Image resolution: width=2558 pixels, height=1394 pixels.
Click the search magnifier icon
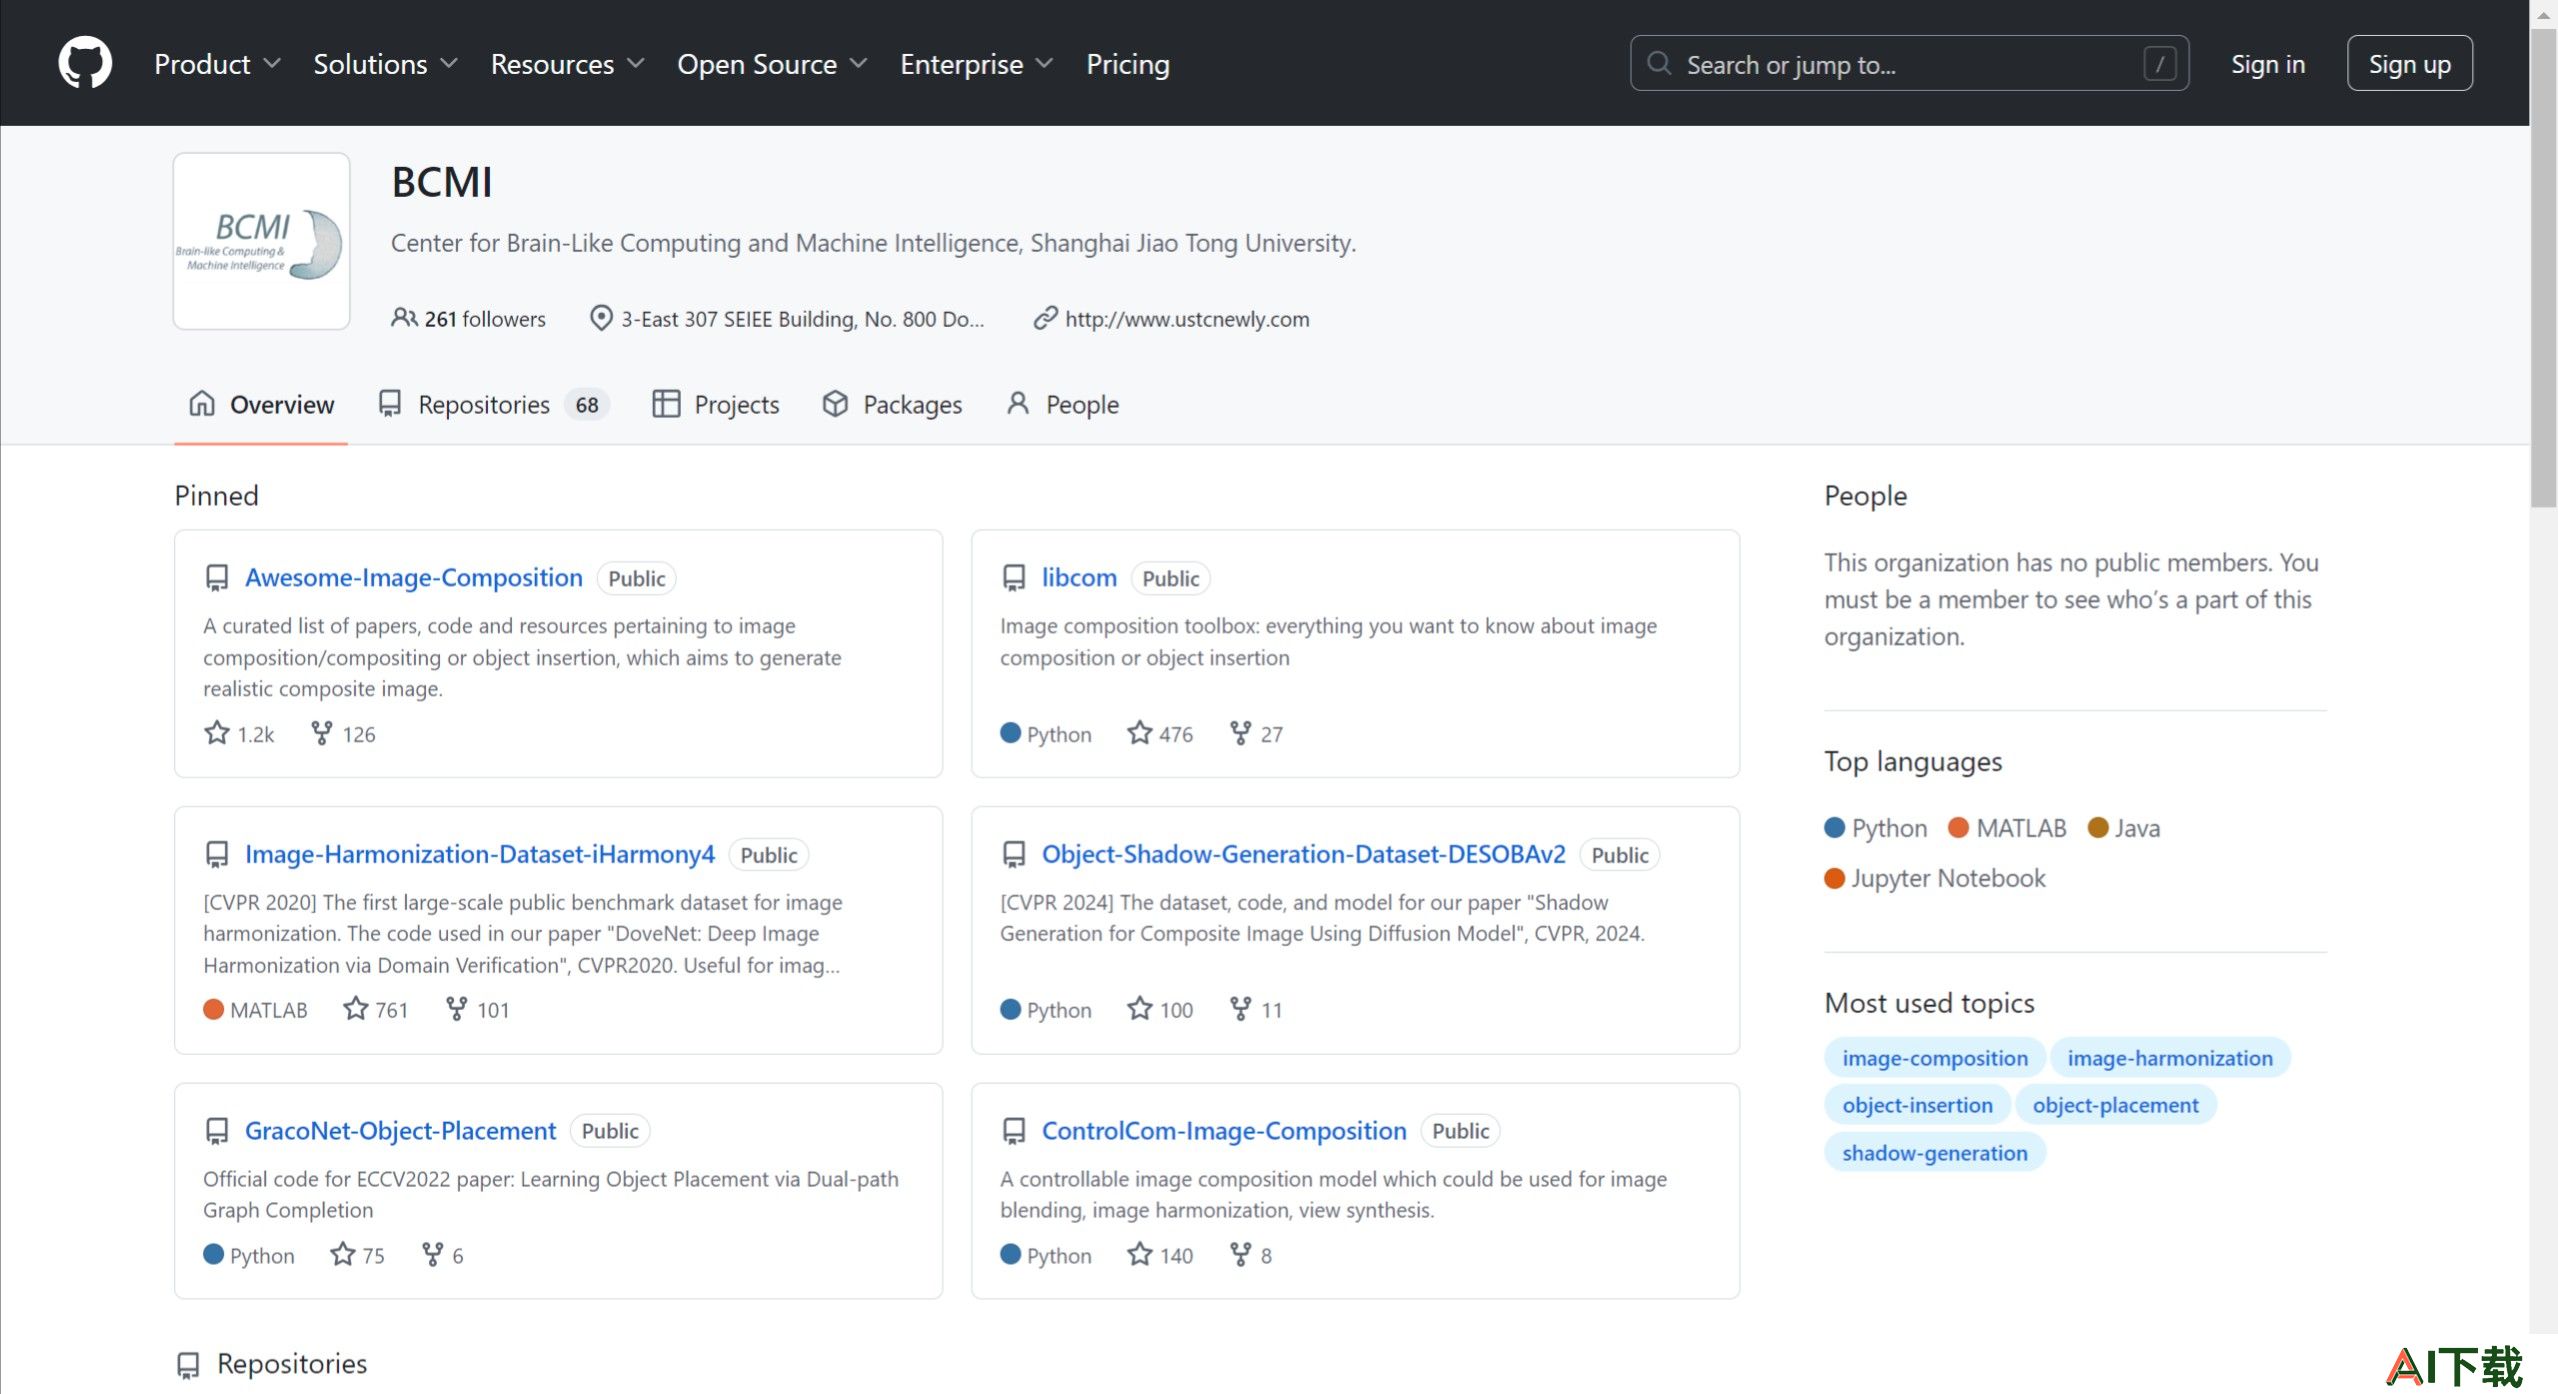[1658, 63]
